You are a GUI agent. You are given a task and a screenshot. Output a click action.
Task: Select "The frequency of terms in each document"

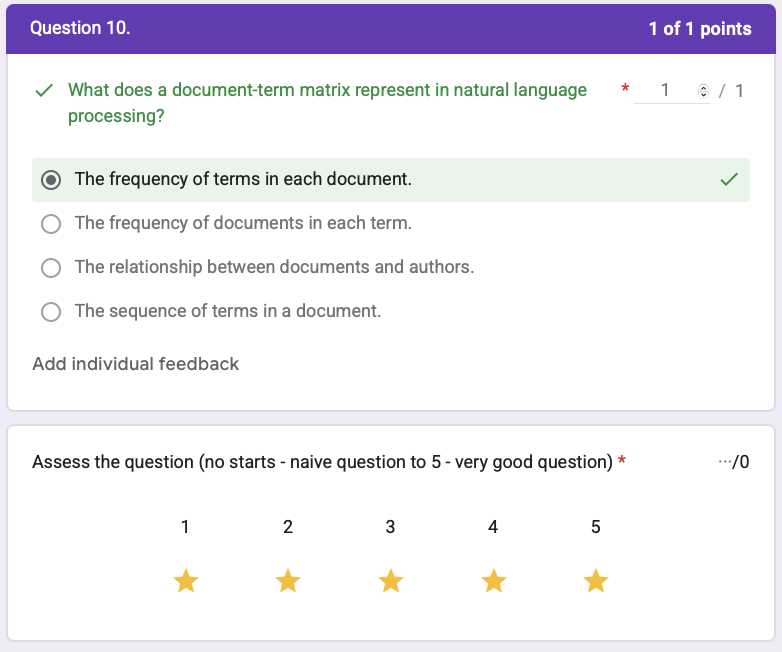(51, 180)
